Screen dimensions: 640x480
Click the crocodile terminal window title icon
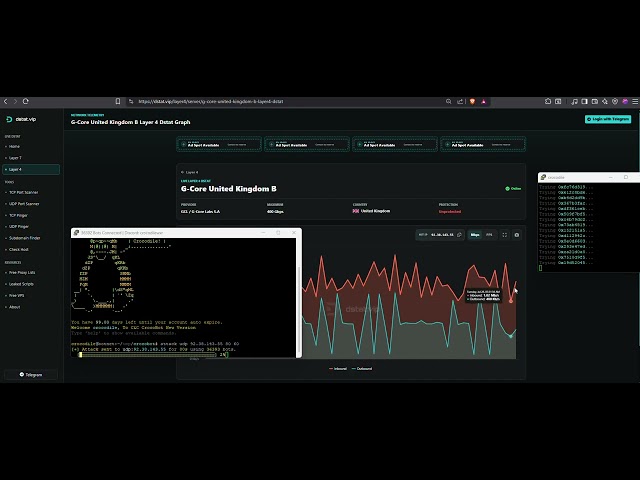point(543,177)
